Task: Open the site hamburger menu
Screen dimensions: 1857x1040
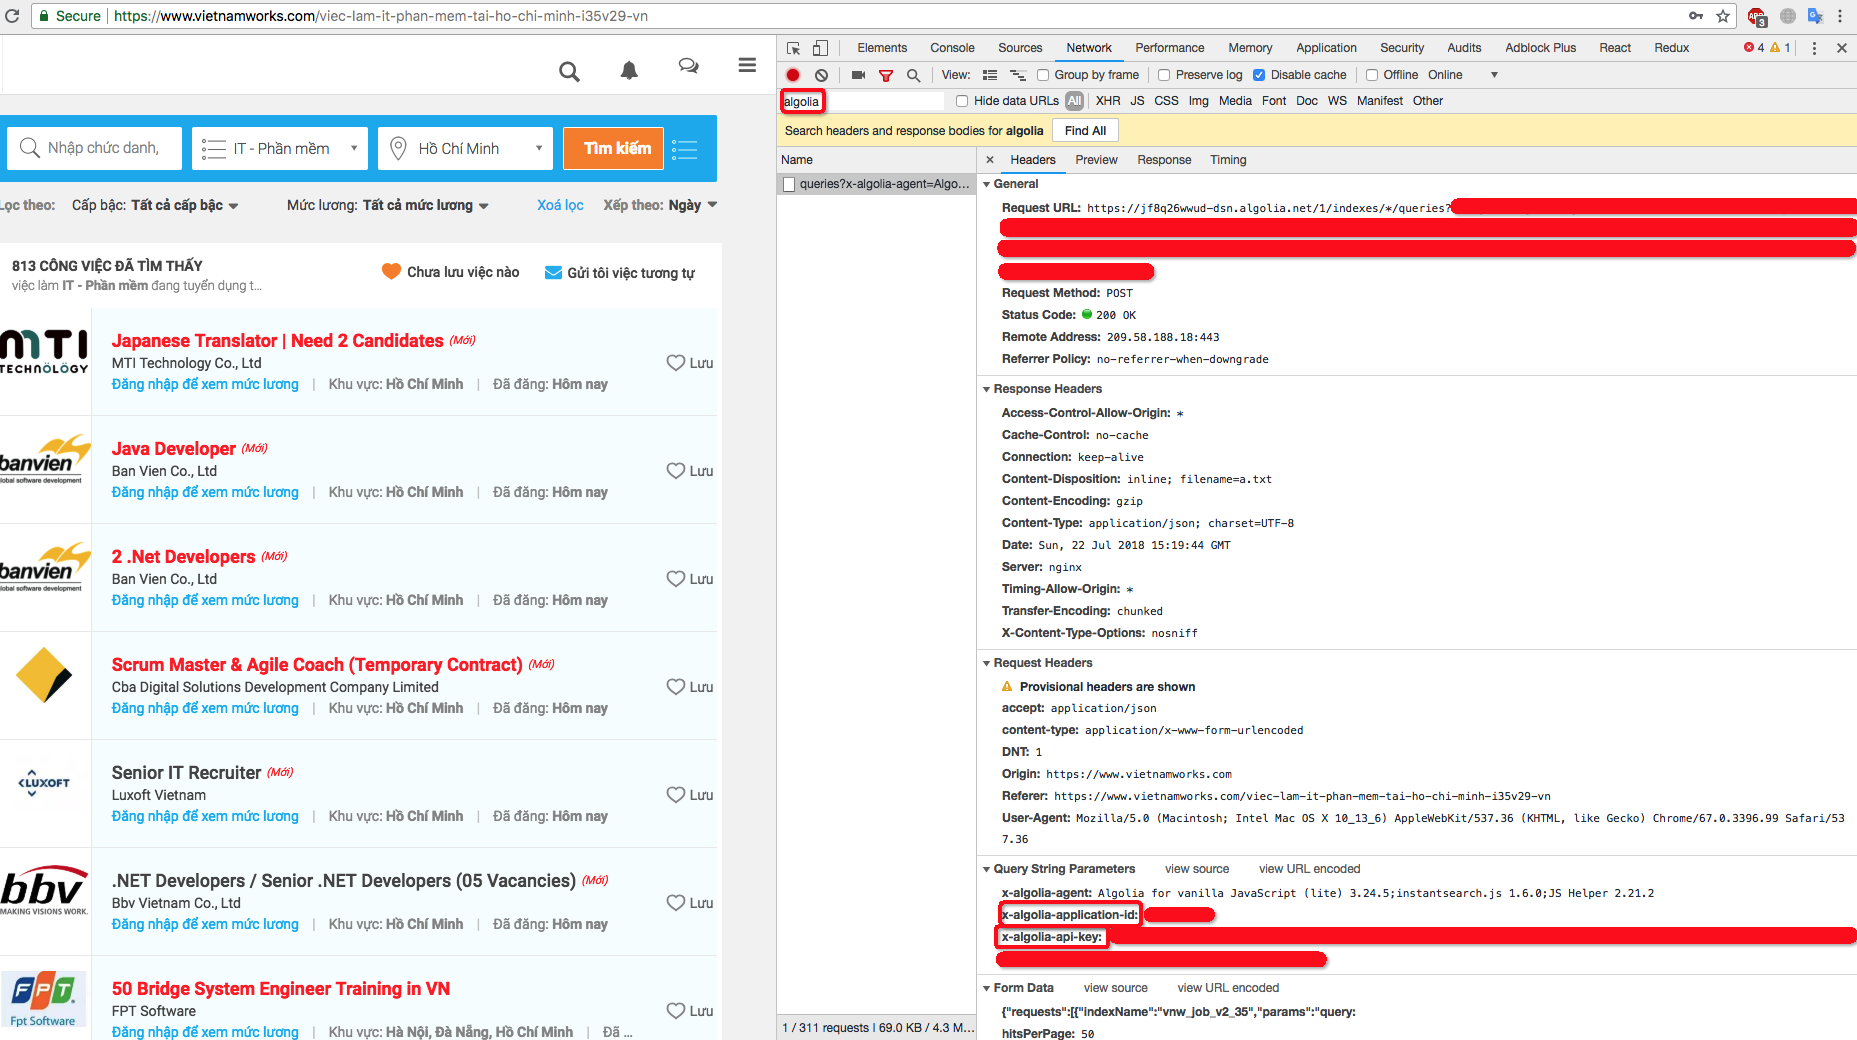Action: coord(747,65)
